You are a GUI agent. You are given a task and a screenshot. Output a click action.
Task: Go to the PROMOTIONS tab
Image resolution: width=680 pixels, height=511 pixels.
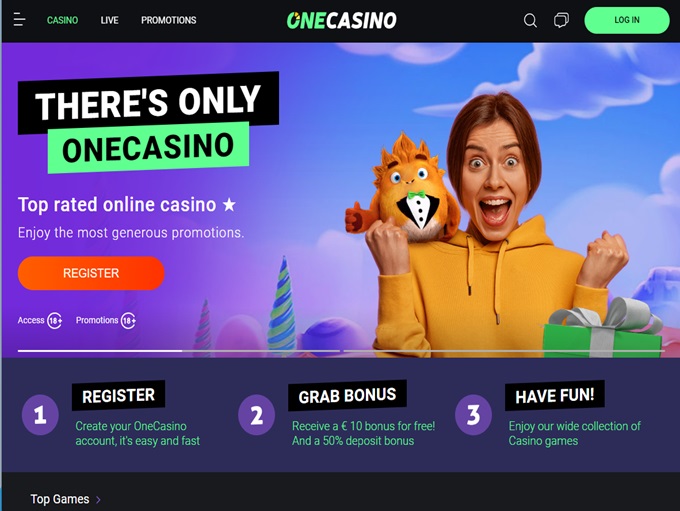(x=169, y=20)
